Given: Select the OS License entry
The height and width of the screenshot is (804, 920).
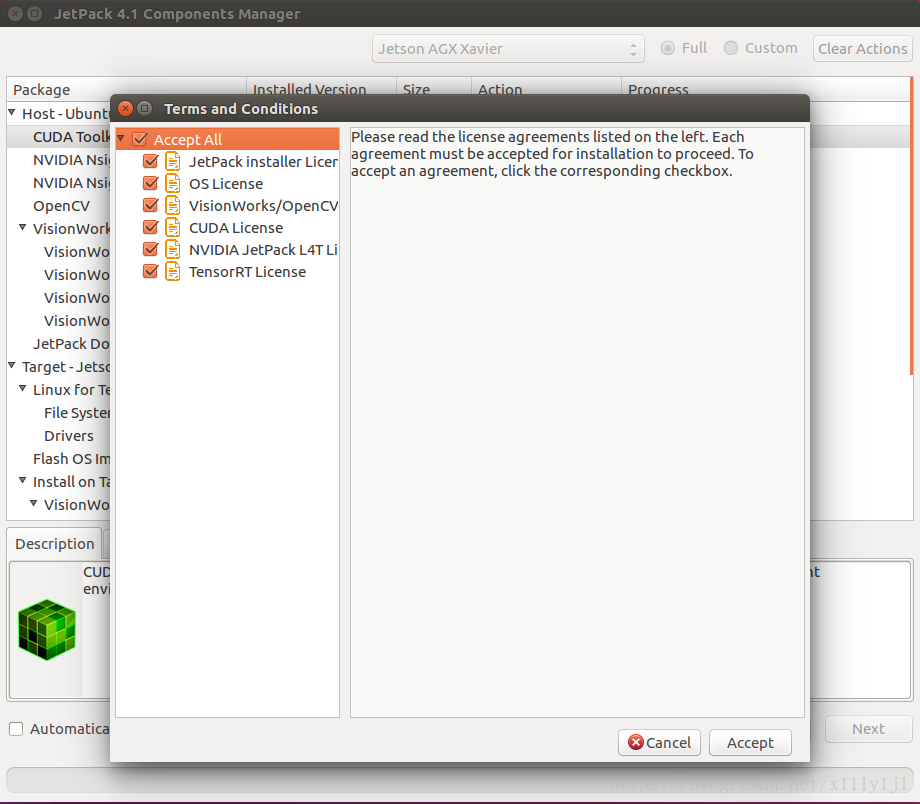Looking at the screenshot, I should tap(226, 184).
